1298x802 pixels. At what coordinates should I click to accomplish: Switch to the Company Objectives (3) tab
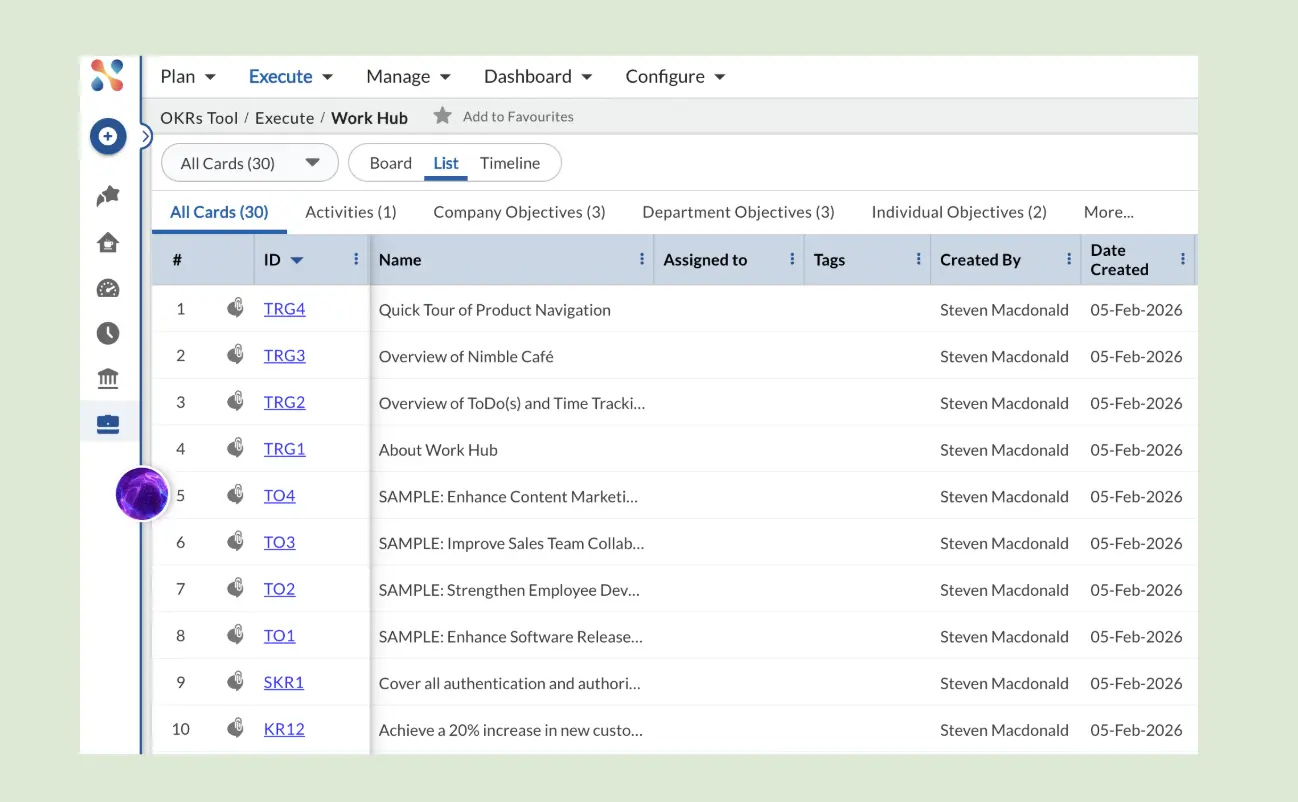(x=519, y=212)
